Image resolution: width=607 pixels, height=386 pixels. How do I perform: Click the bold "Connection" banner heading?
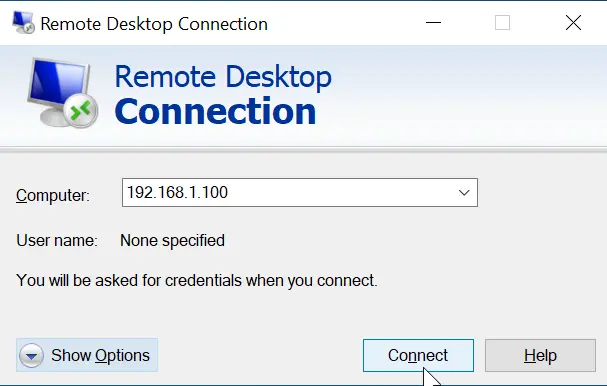pyautogui.click(x=215, y=111)
